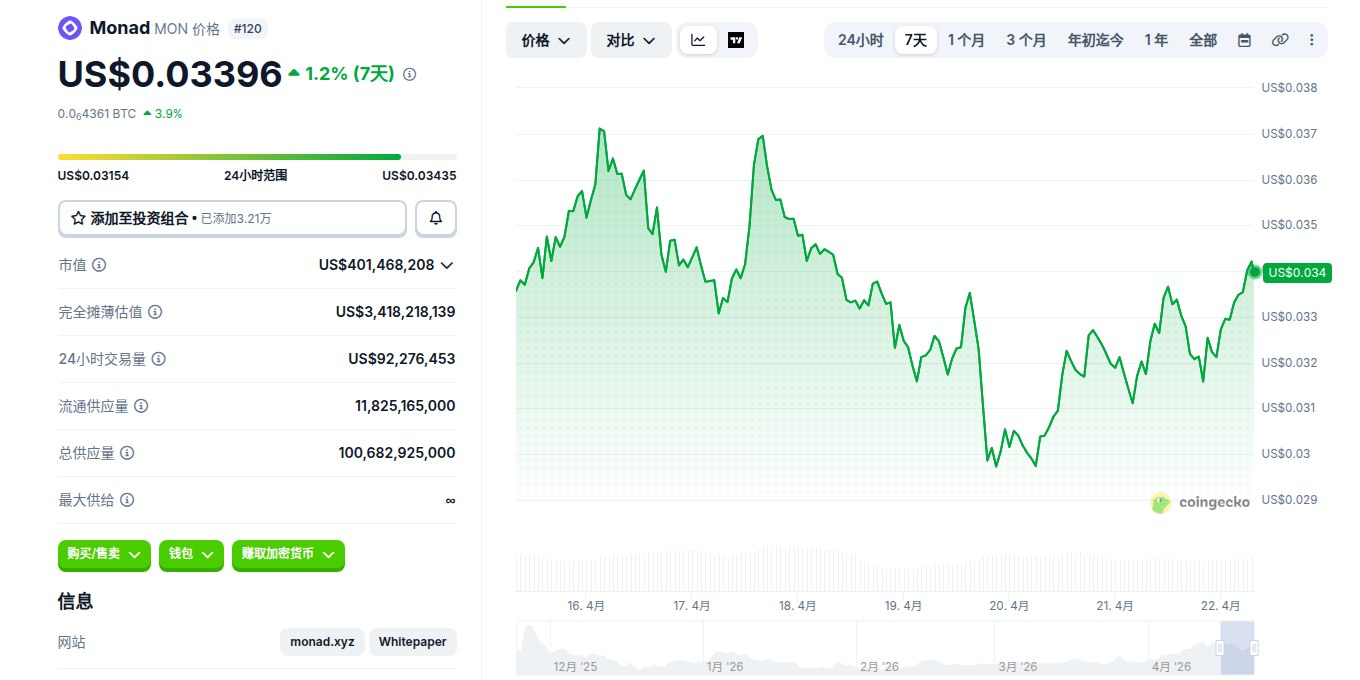Select the 24小时 time range
The image size is (1360, 680).
pyautogui.click(x=860, y=40)
